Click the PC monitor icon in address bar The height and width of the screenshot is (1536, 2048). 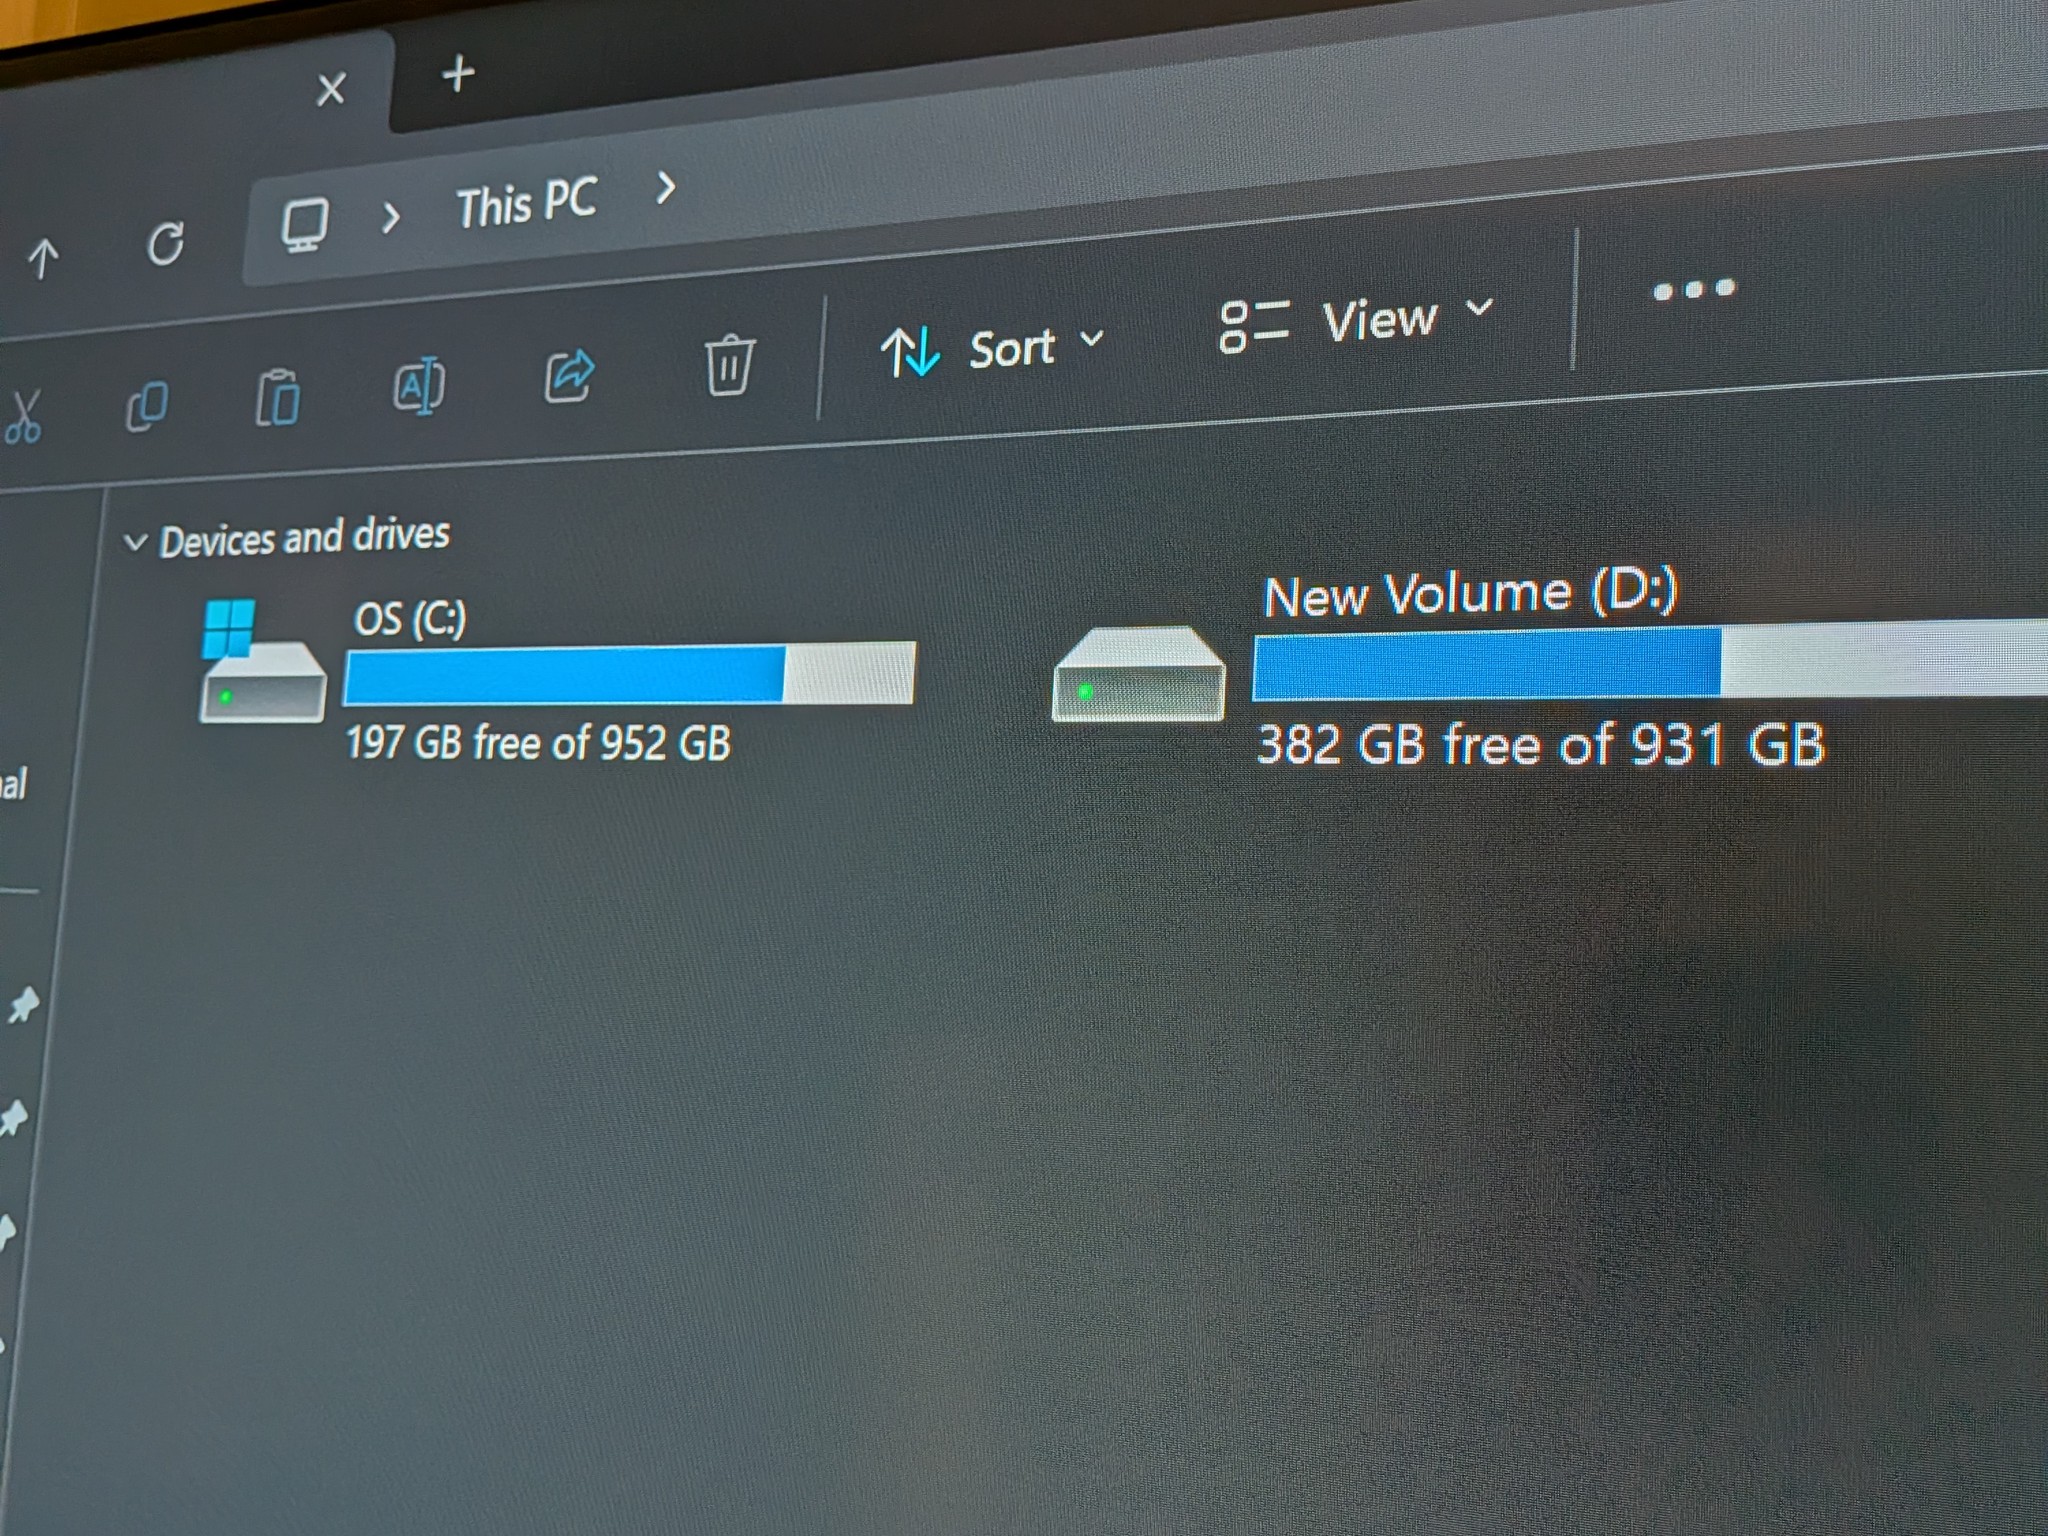pos(304,225)
